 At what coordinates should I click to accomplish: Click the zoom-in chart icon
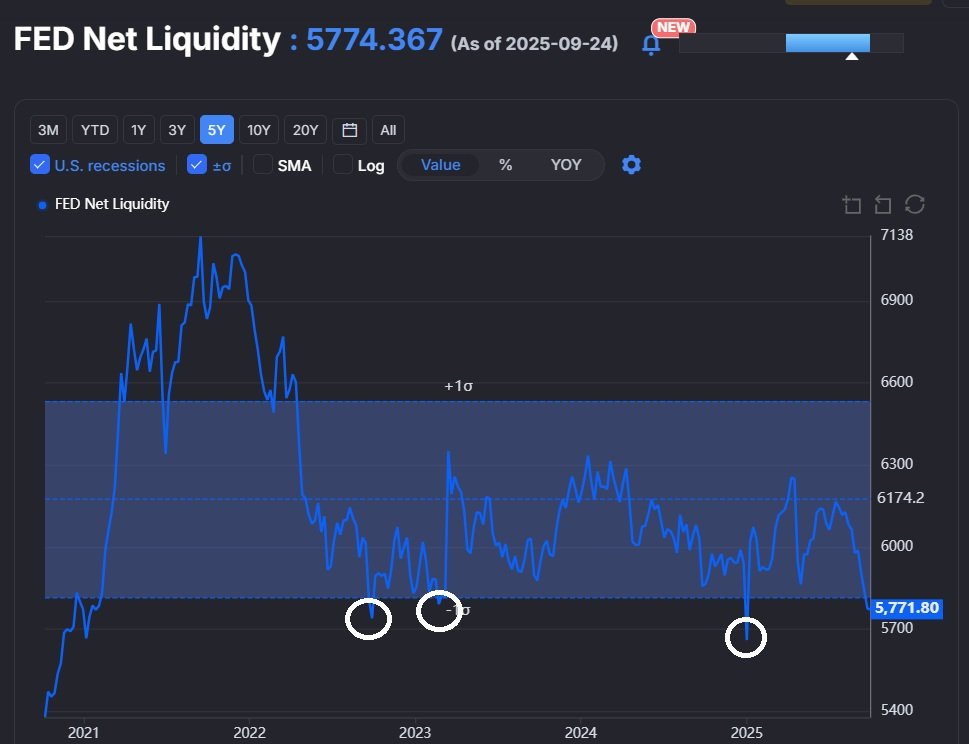tap(851, 204)
